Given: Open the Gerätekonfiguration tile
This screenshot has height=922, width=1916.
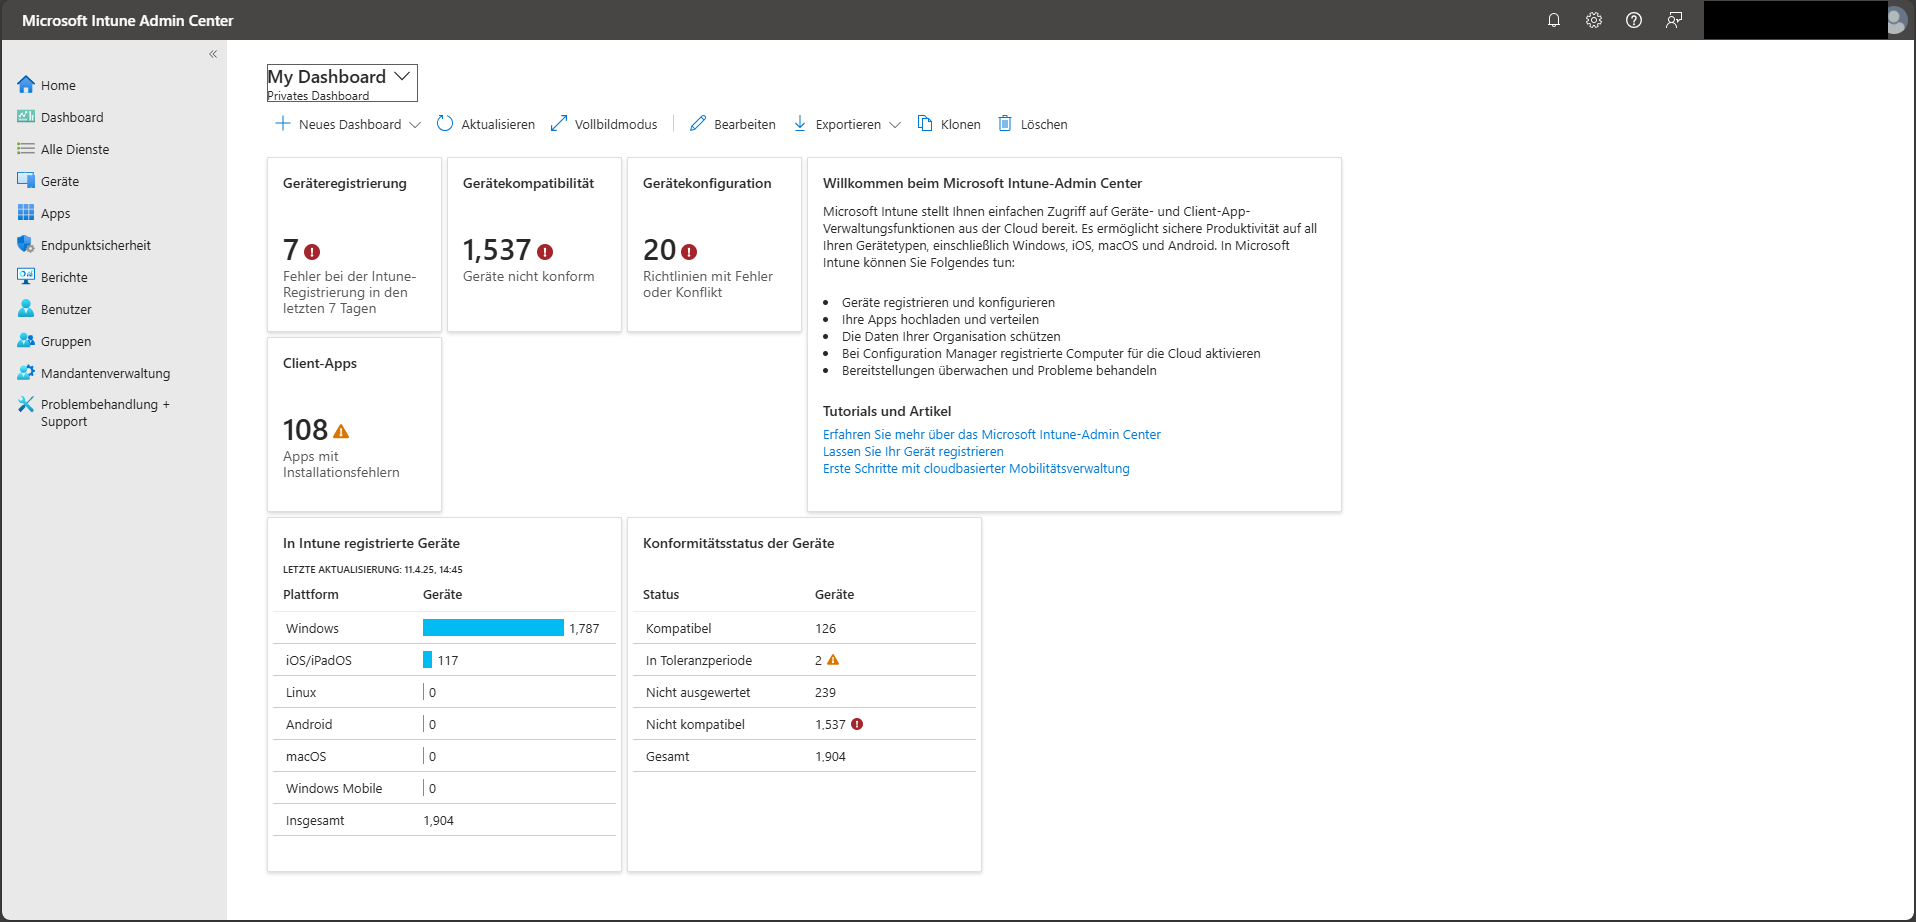Looking at the screenshot, I should tap(714, 244).
